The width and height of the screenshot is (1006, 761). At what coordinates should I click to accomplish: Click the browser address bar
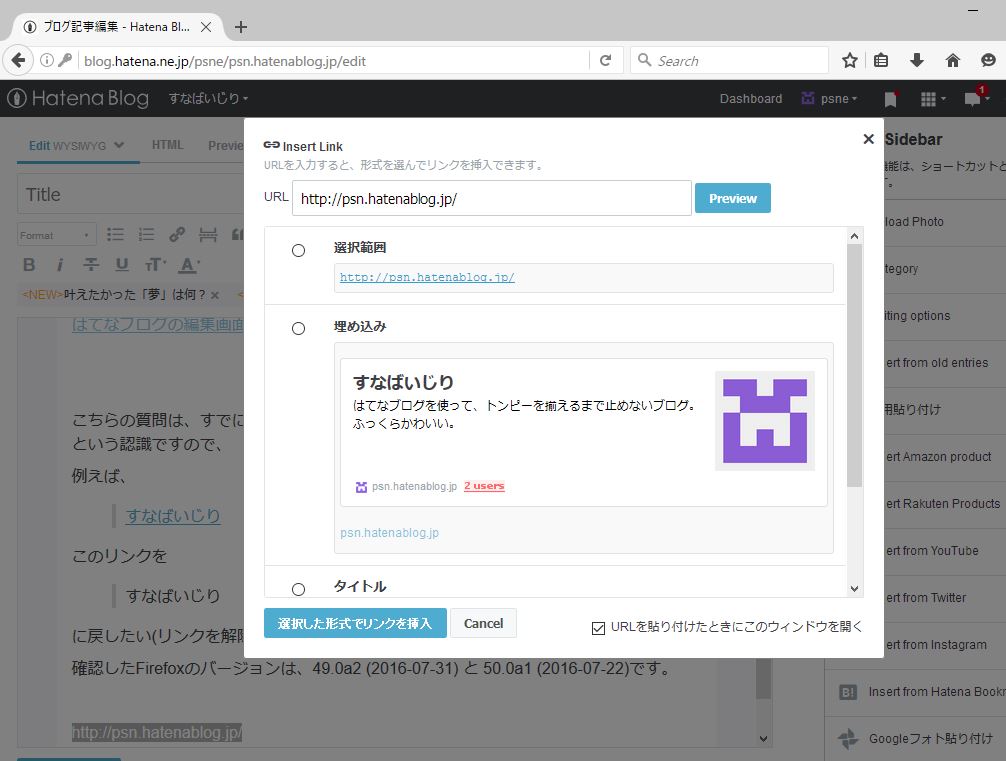coord(334,61)
